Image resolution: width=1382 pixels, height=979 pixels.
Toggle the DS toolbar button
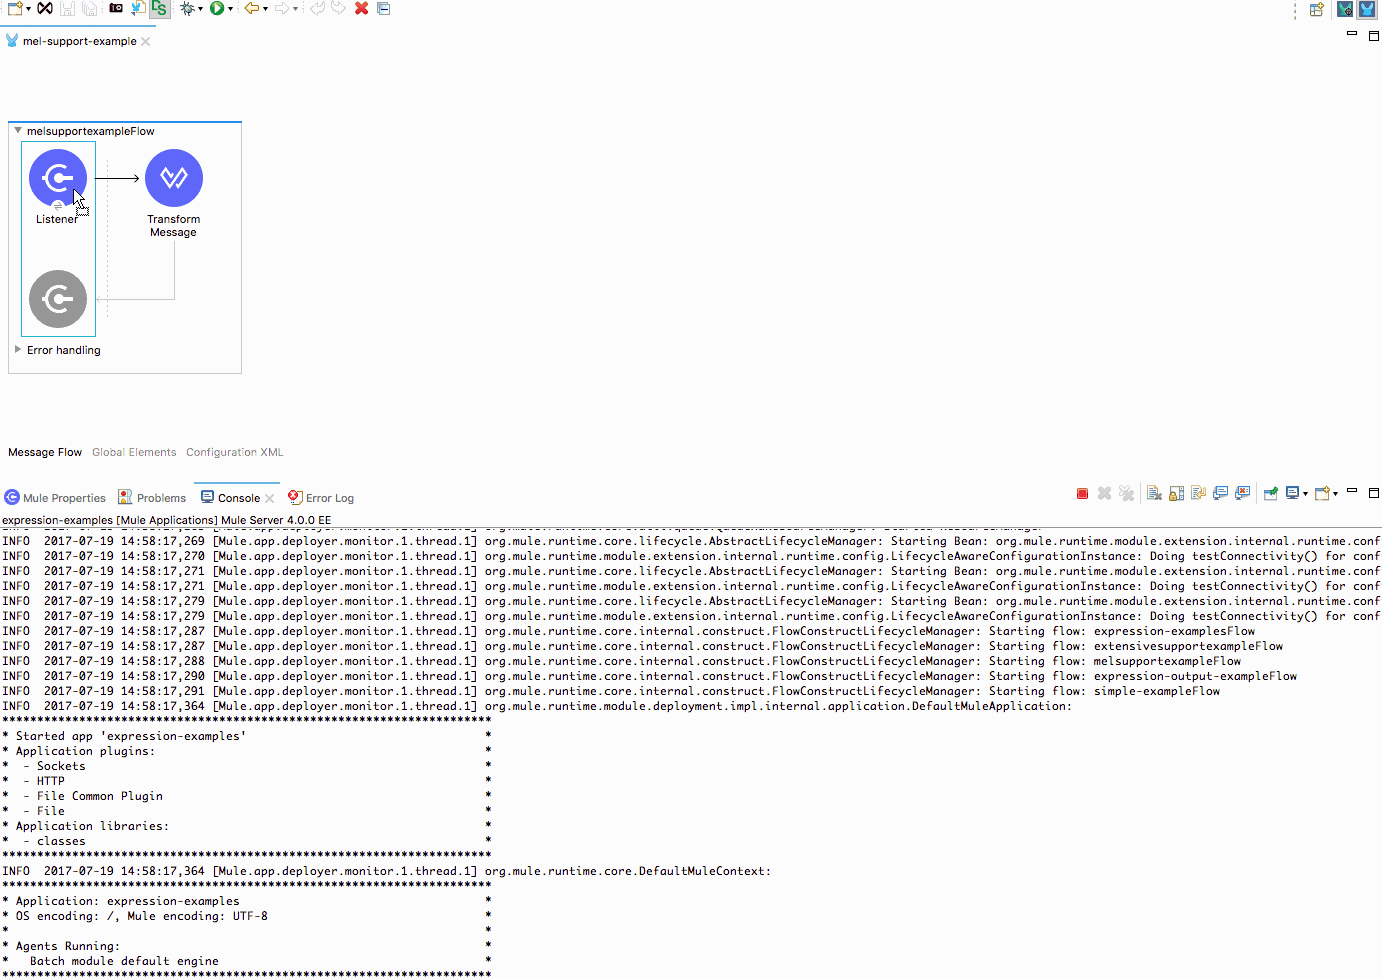159,8
